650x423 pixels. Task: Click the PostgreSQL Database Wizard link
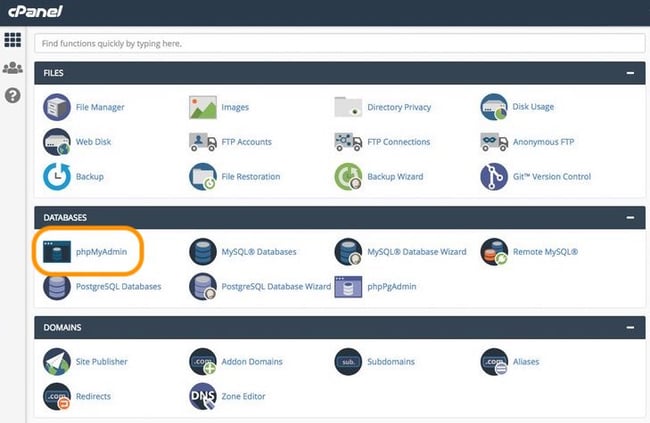276,287
